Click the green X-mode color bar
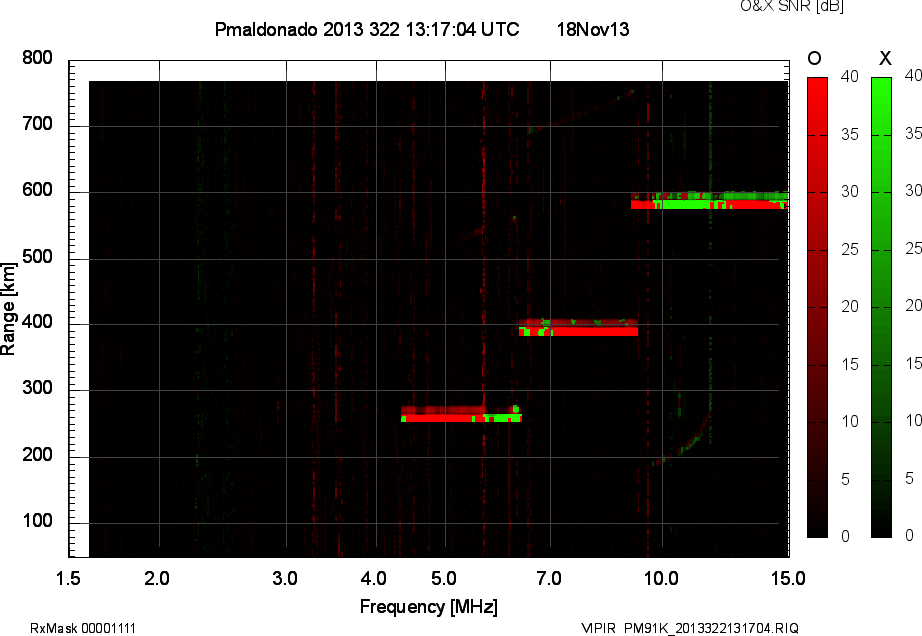Viewport: 922px width, 636px height. (x=881, y=307)
